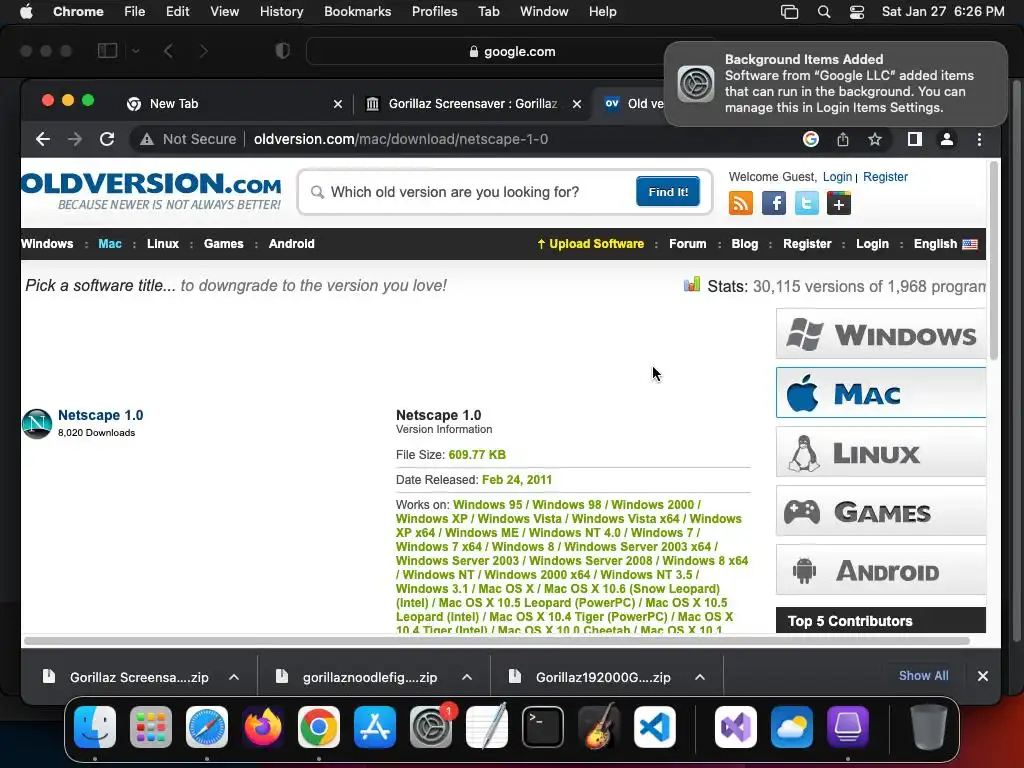Click the Chrome address bar URL
The image size is (1024, 768).
(400, 139)
